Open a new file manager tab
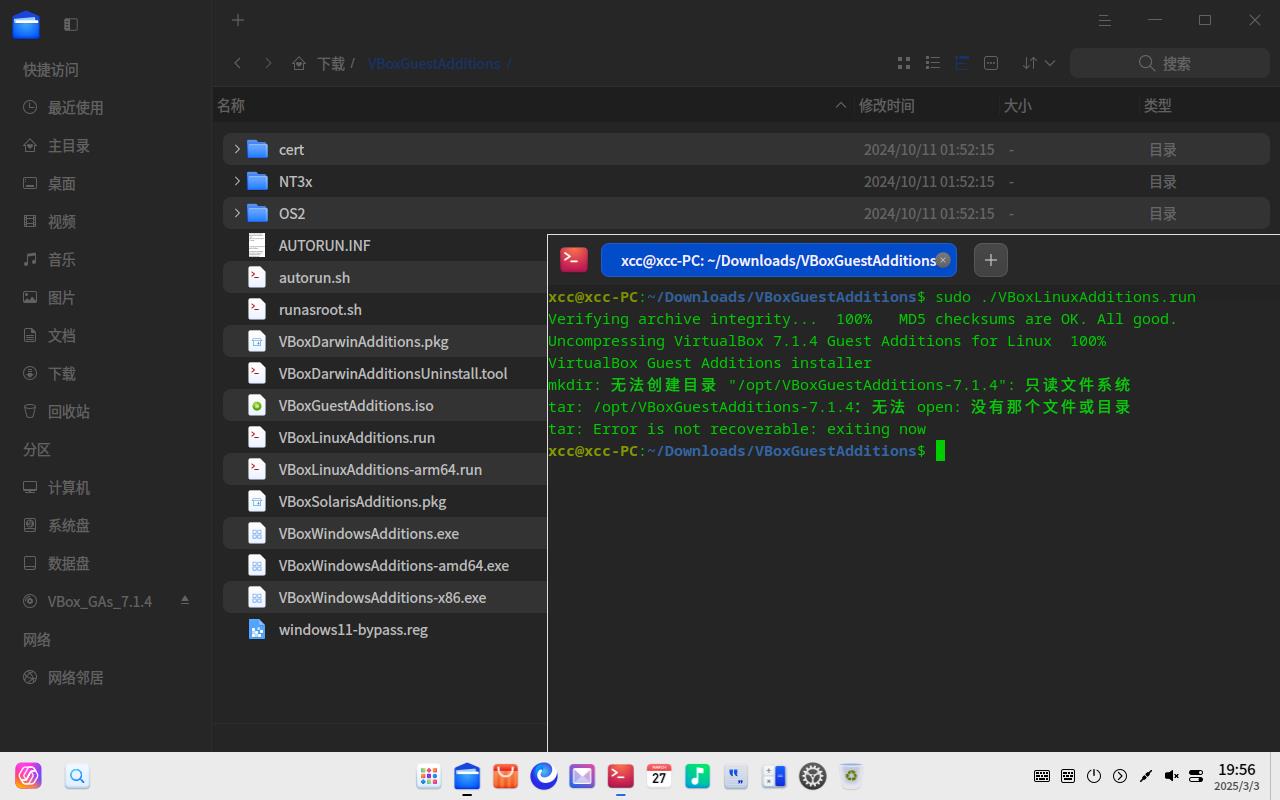This screenshot has width=1280, height=800. tap(237, 20)
